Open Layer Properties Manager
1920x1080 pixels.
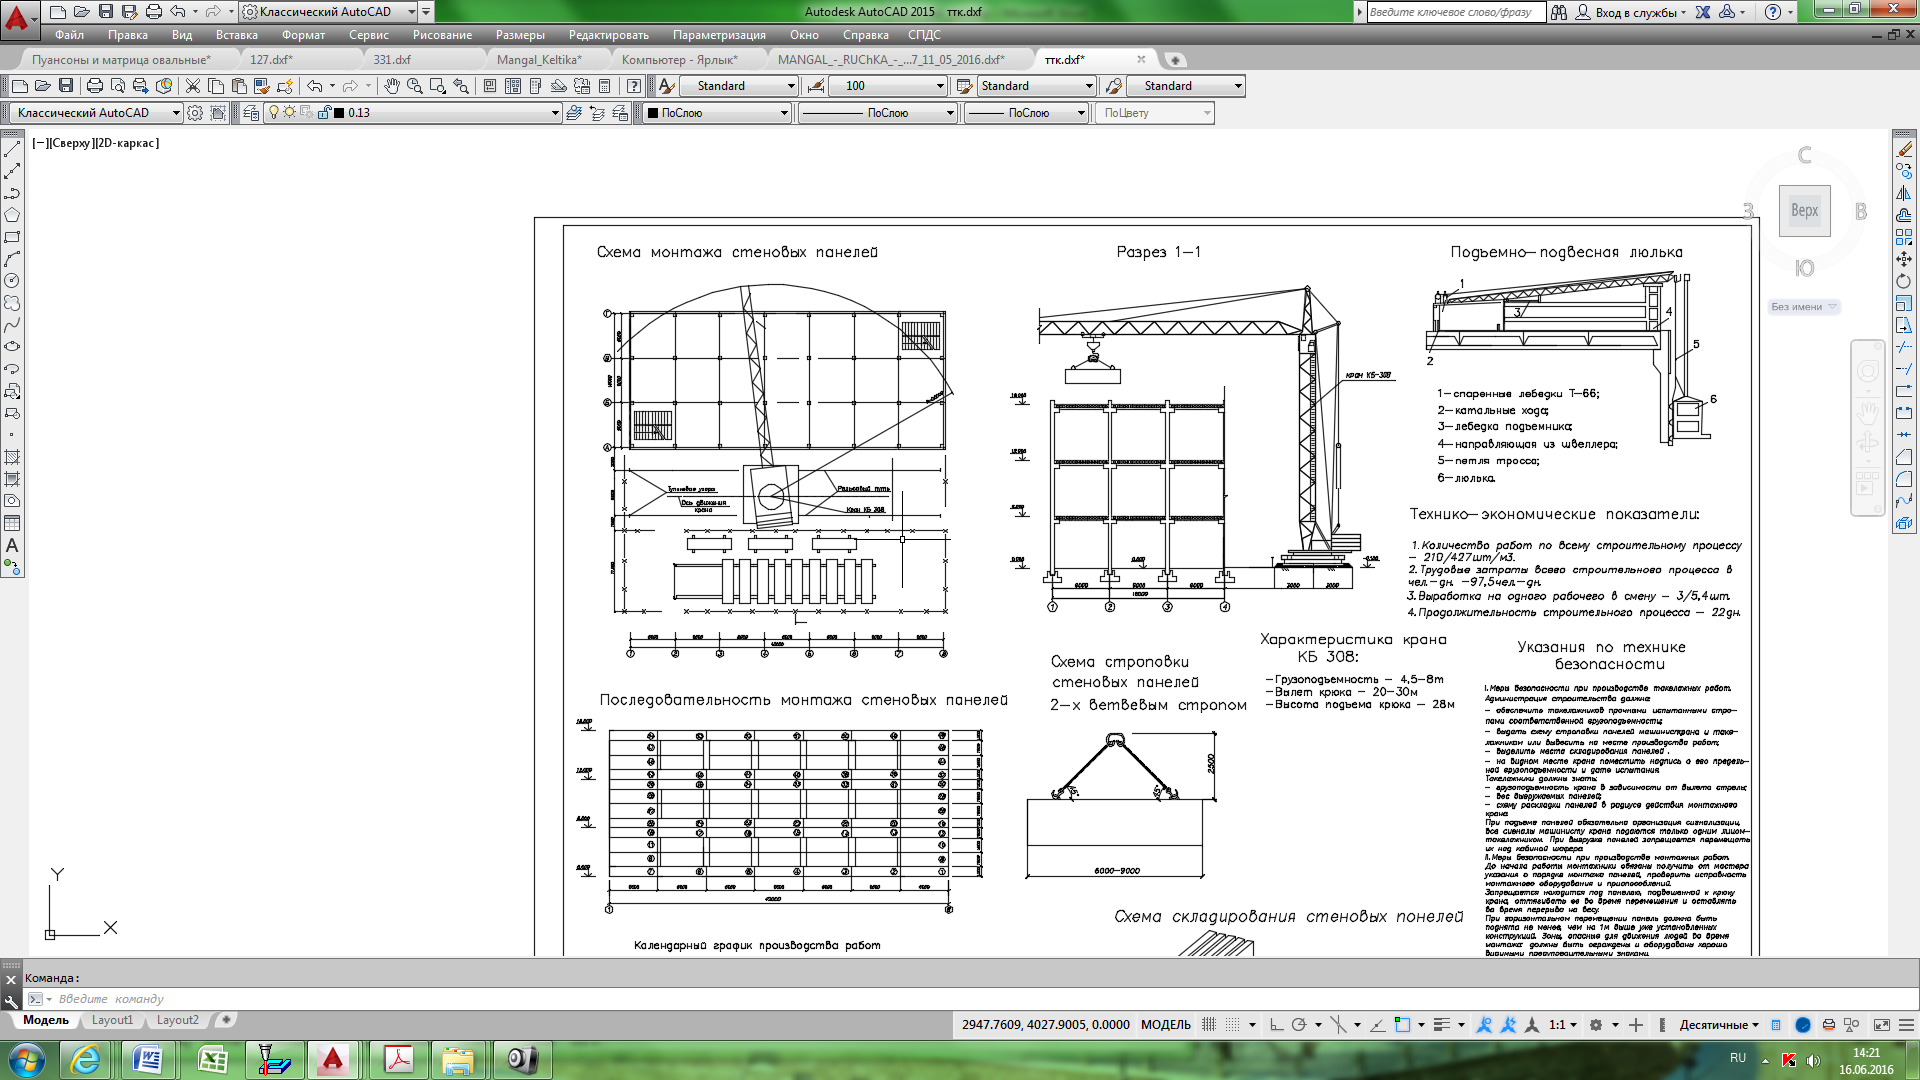coord(251,113)
